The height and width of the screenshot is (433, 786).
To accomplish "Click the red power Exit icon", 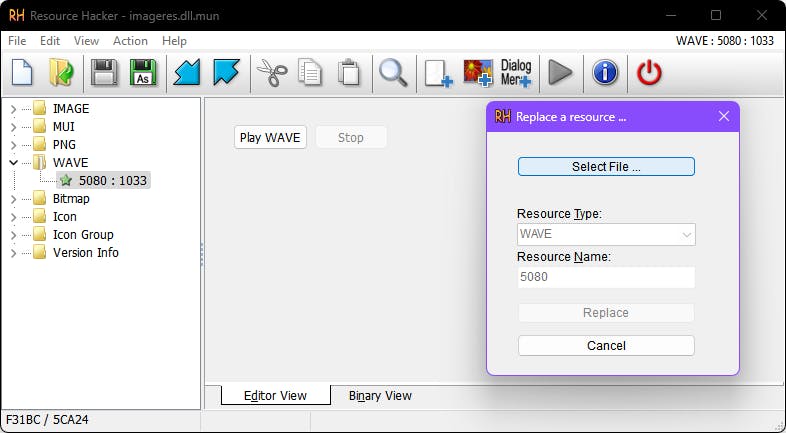I will point(649,73).
